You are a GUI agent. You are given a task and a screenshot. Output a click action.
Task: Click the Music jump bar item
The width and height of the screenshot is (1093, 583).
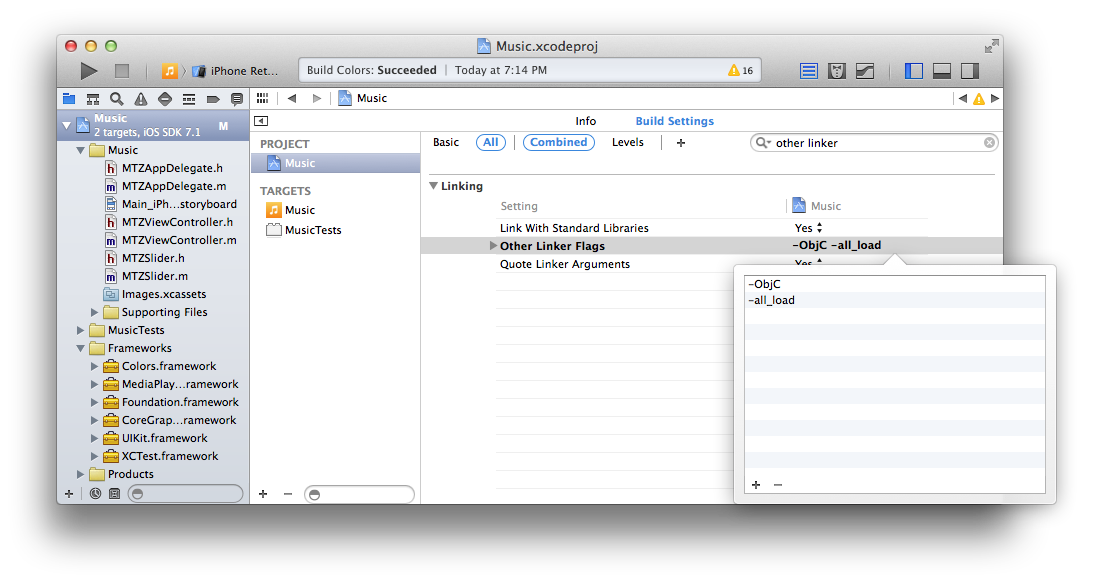362,98
